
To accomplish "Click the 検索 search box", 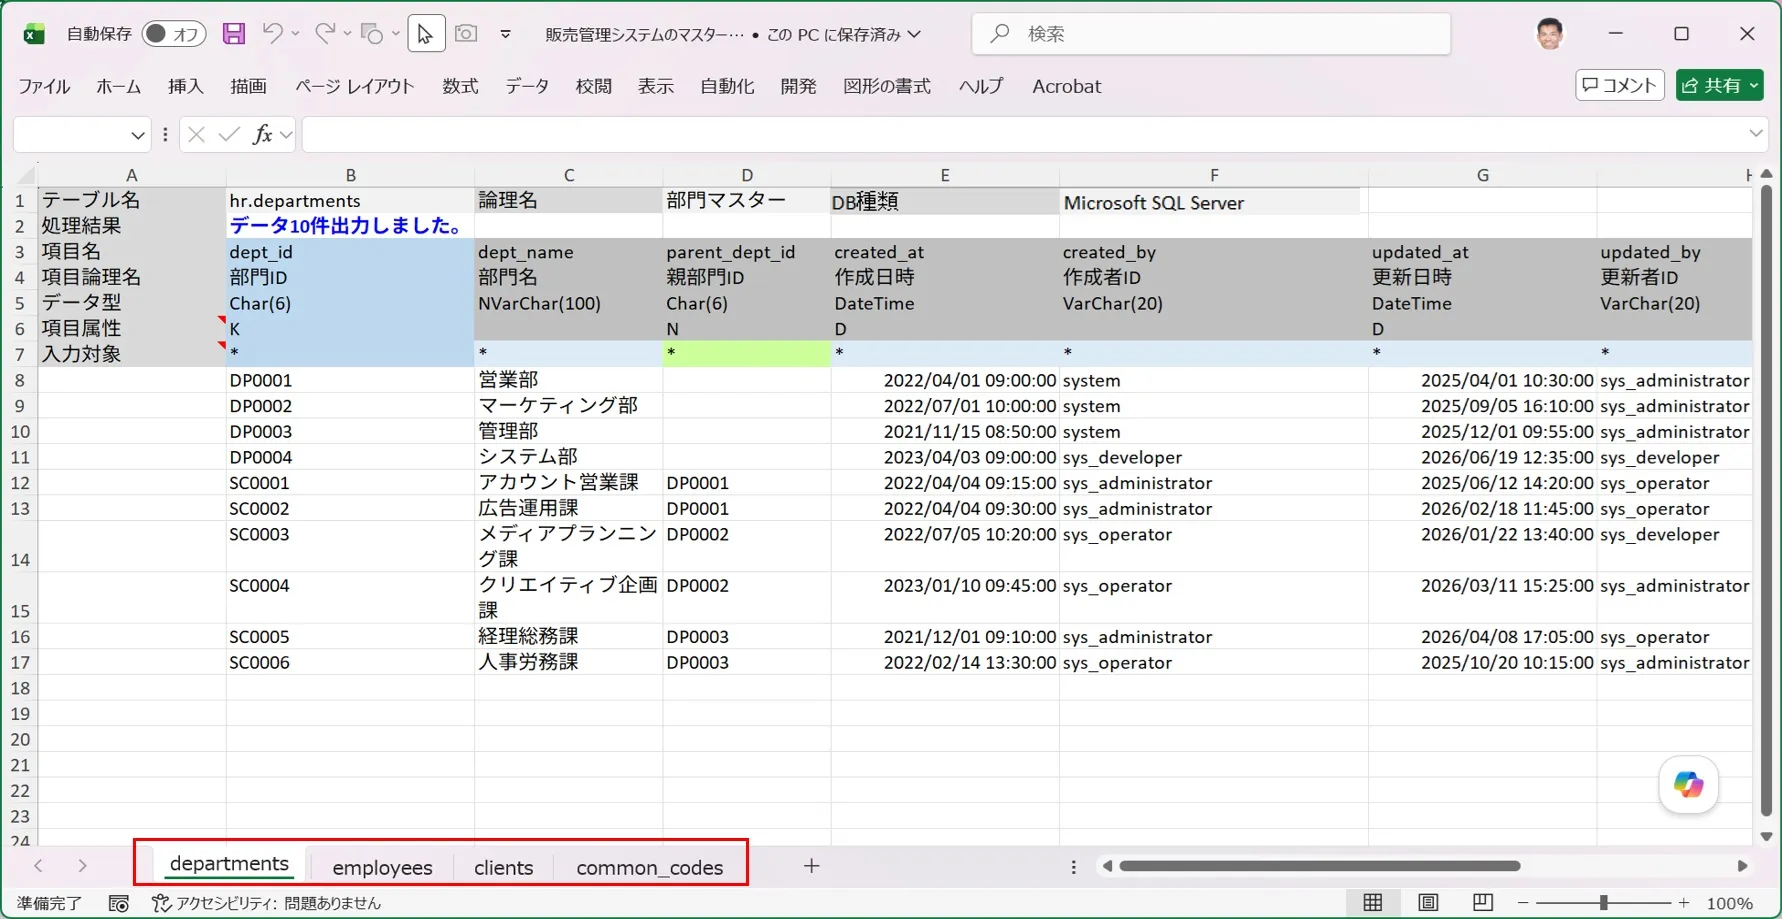I will (1211, 34).
